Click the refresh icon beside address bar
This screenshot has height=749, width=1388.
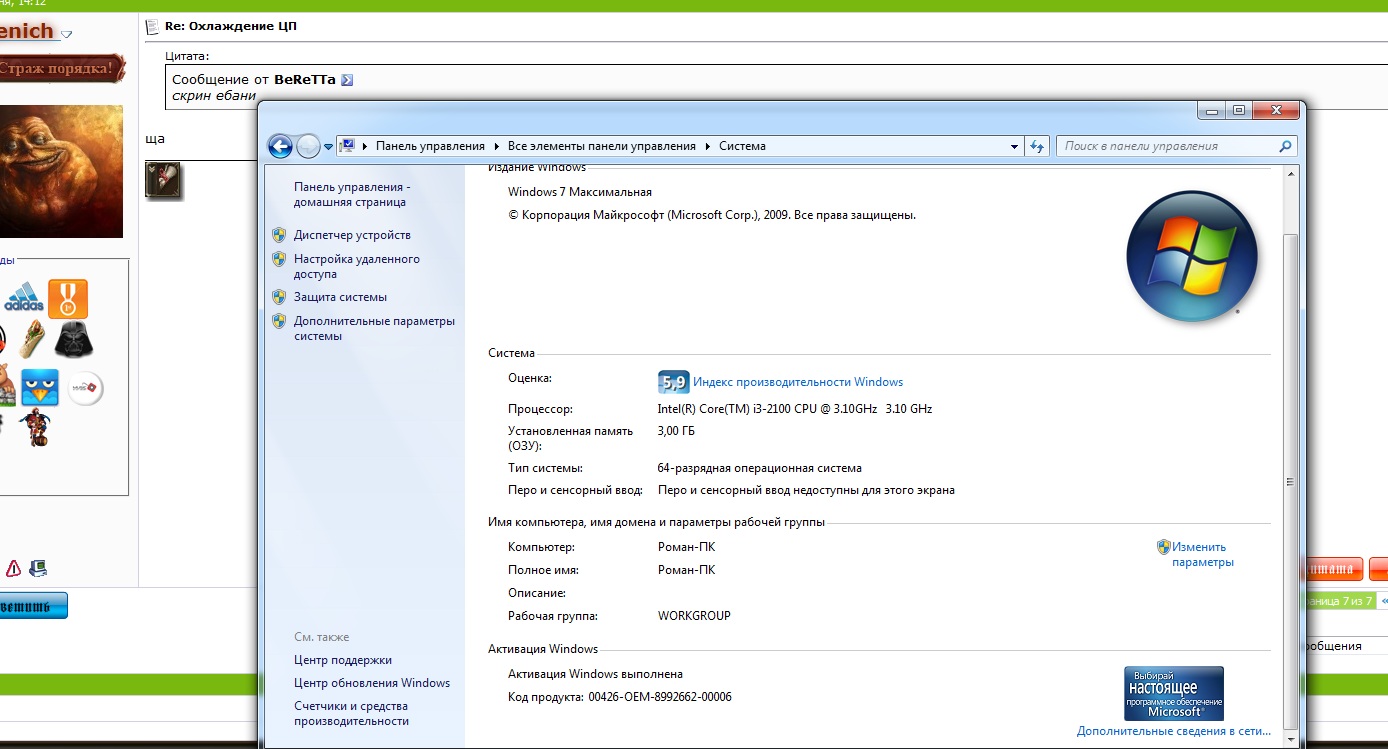pos(1037,146)
